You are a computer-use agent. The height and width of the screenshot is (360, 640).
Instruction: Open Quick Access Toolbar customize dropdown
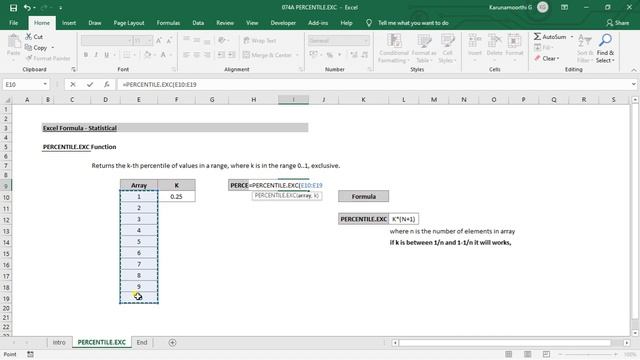60,8
